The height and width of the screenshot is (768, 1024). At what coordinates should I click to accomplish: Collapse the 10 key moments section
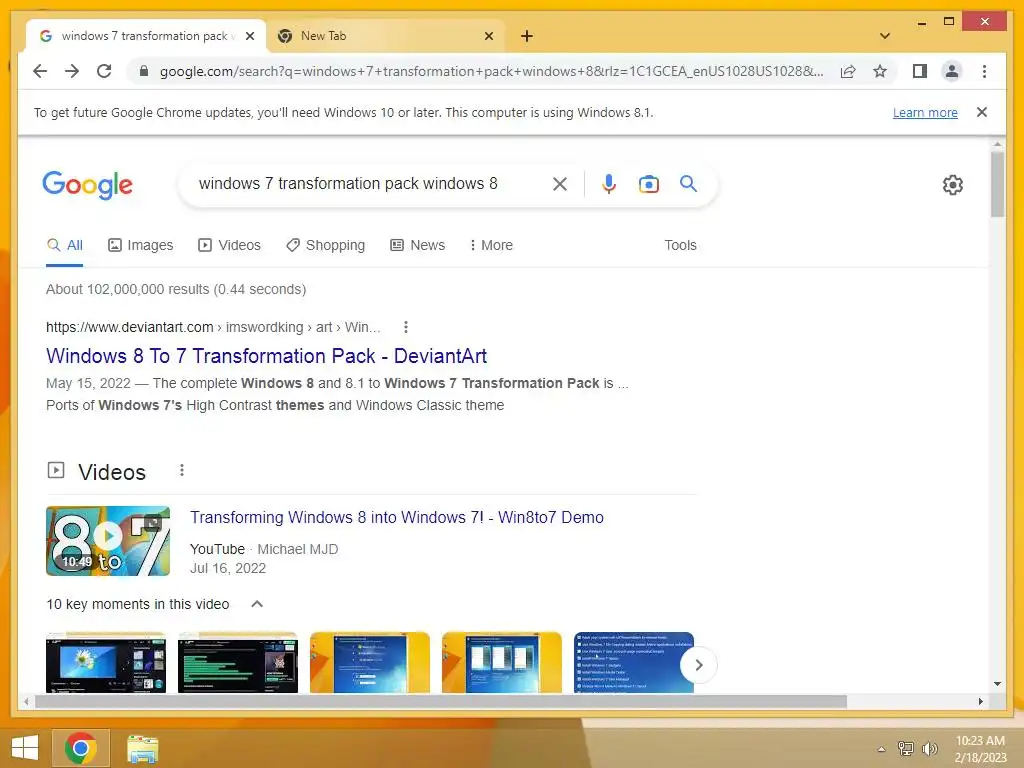coord(257,604)
